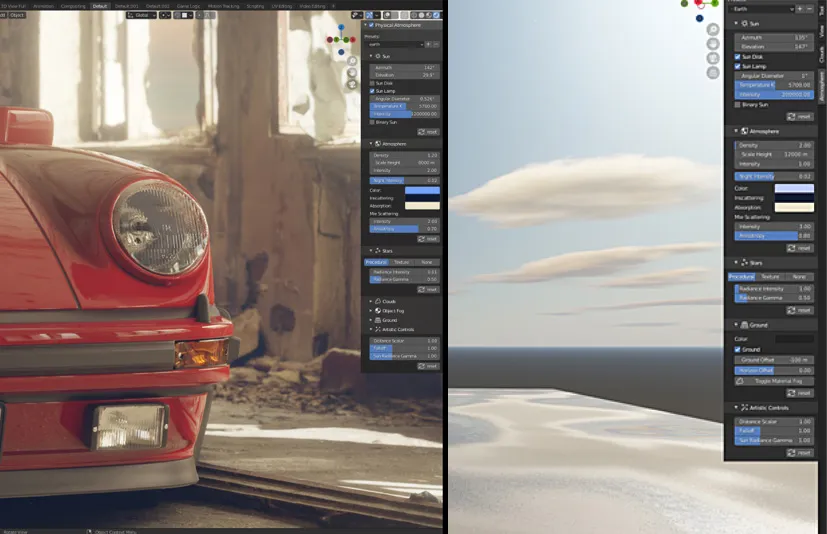Collapse Sun section in left panel
The image size is (827, 534).
(371, 56)
